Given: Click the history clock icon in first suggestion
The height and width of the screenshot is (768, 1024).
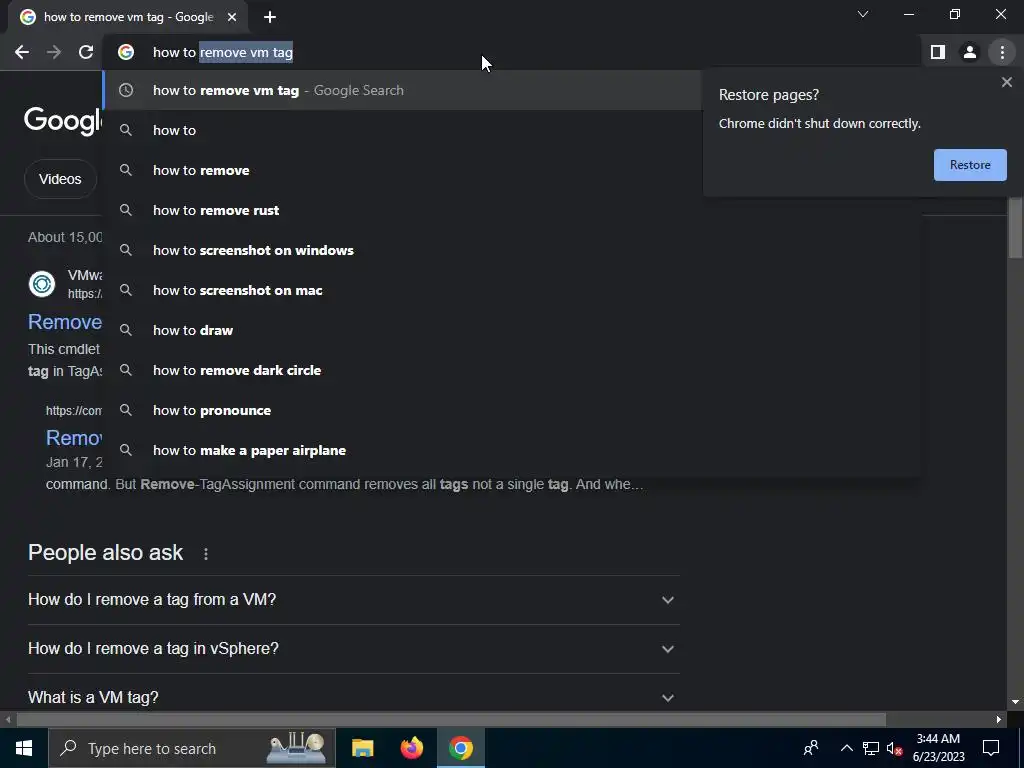Looking at the screenshot, I should tap(126, 90).
